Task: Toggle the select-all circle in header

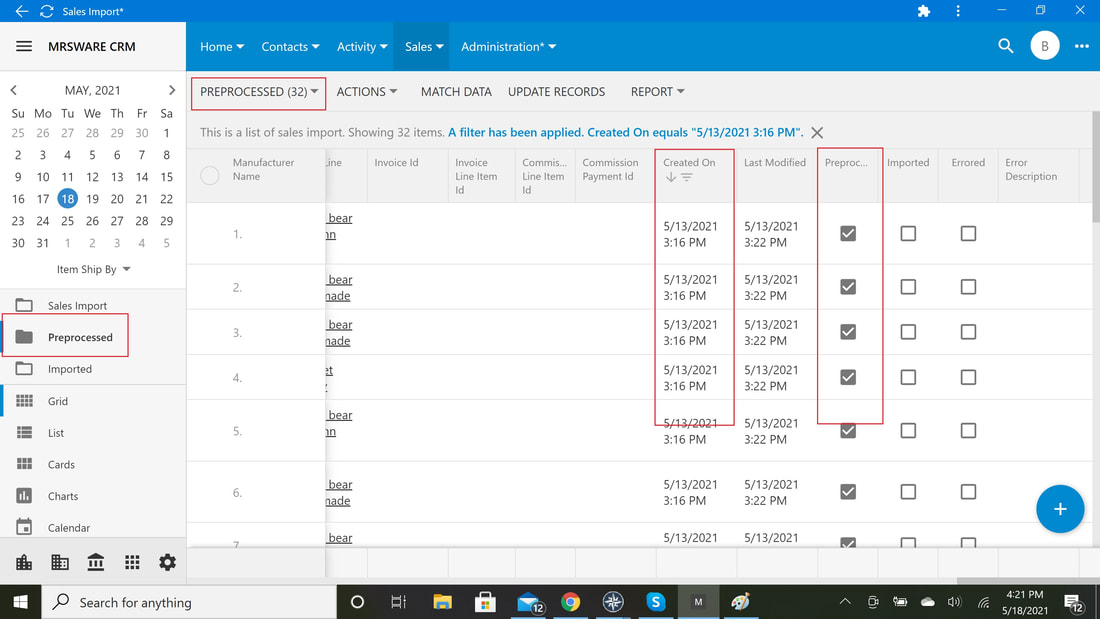Action: tap(210, 175)
